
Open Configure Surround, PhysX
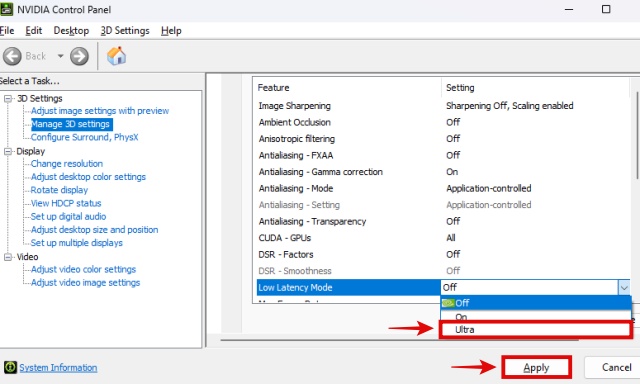click(x=84, y=137)
